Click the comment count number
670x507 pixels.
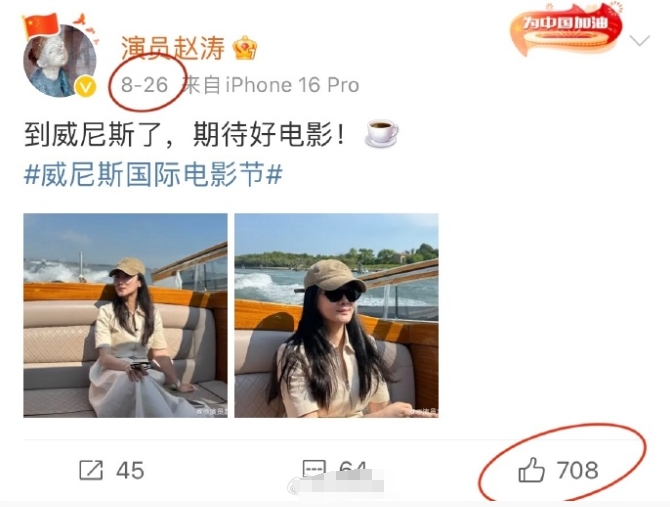[353, 467]
